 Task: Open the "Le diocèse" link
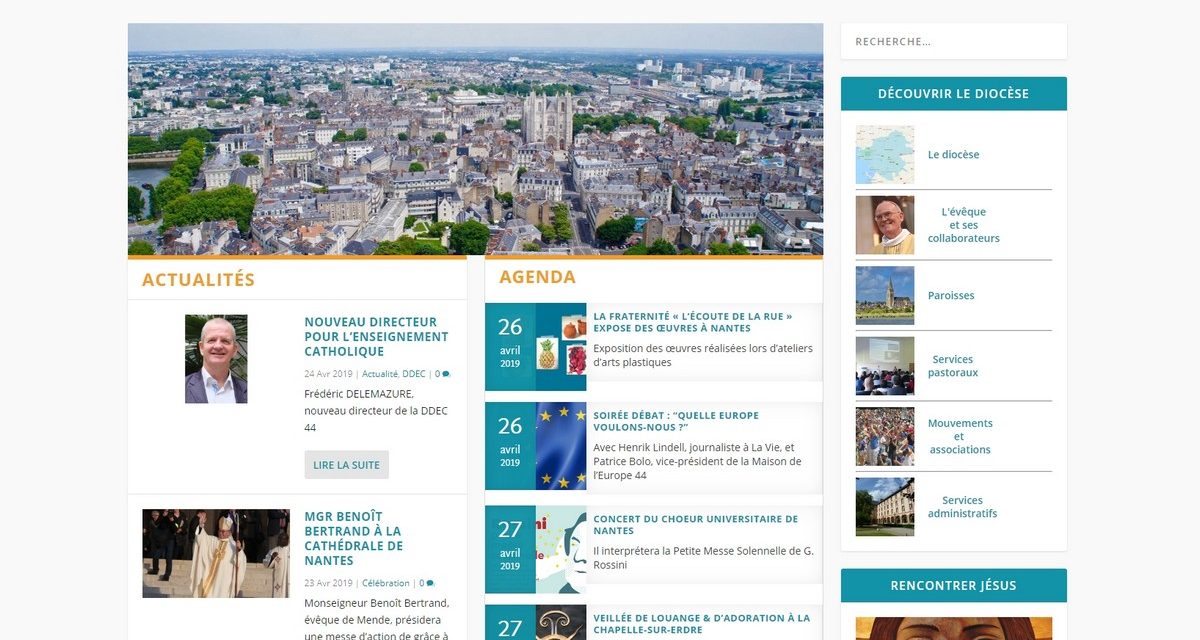(952, 154)
